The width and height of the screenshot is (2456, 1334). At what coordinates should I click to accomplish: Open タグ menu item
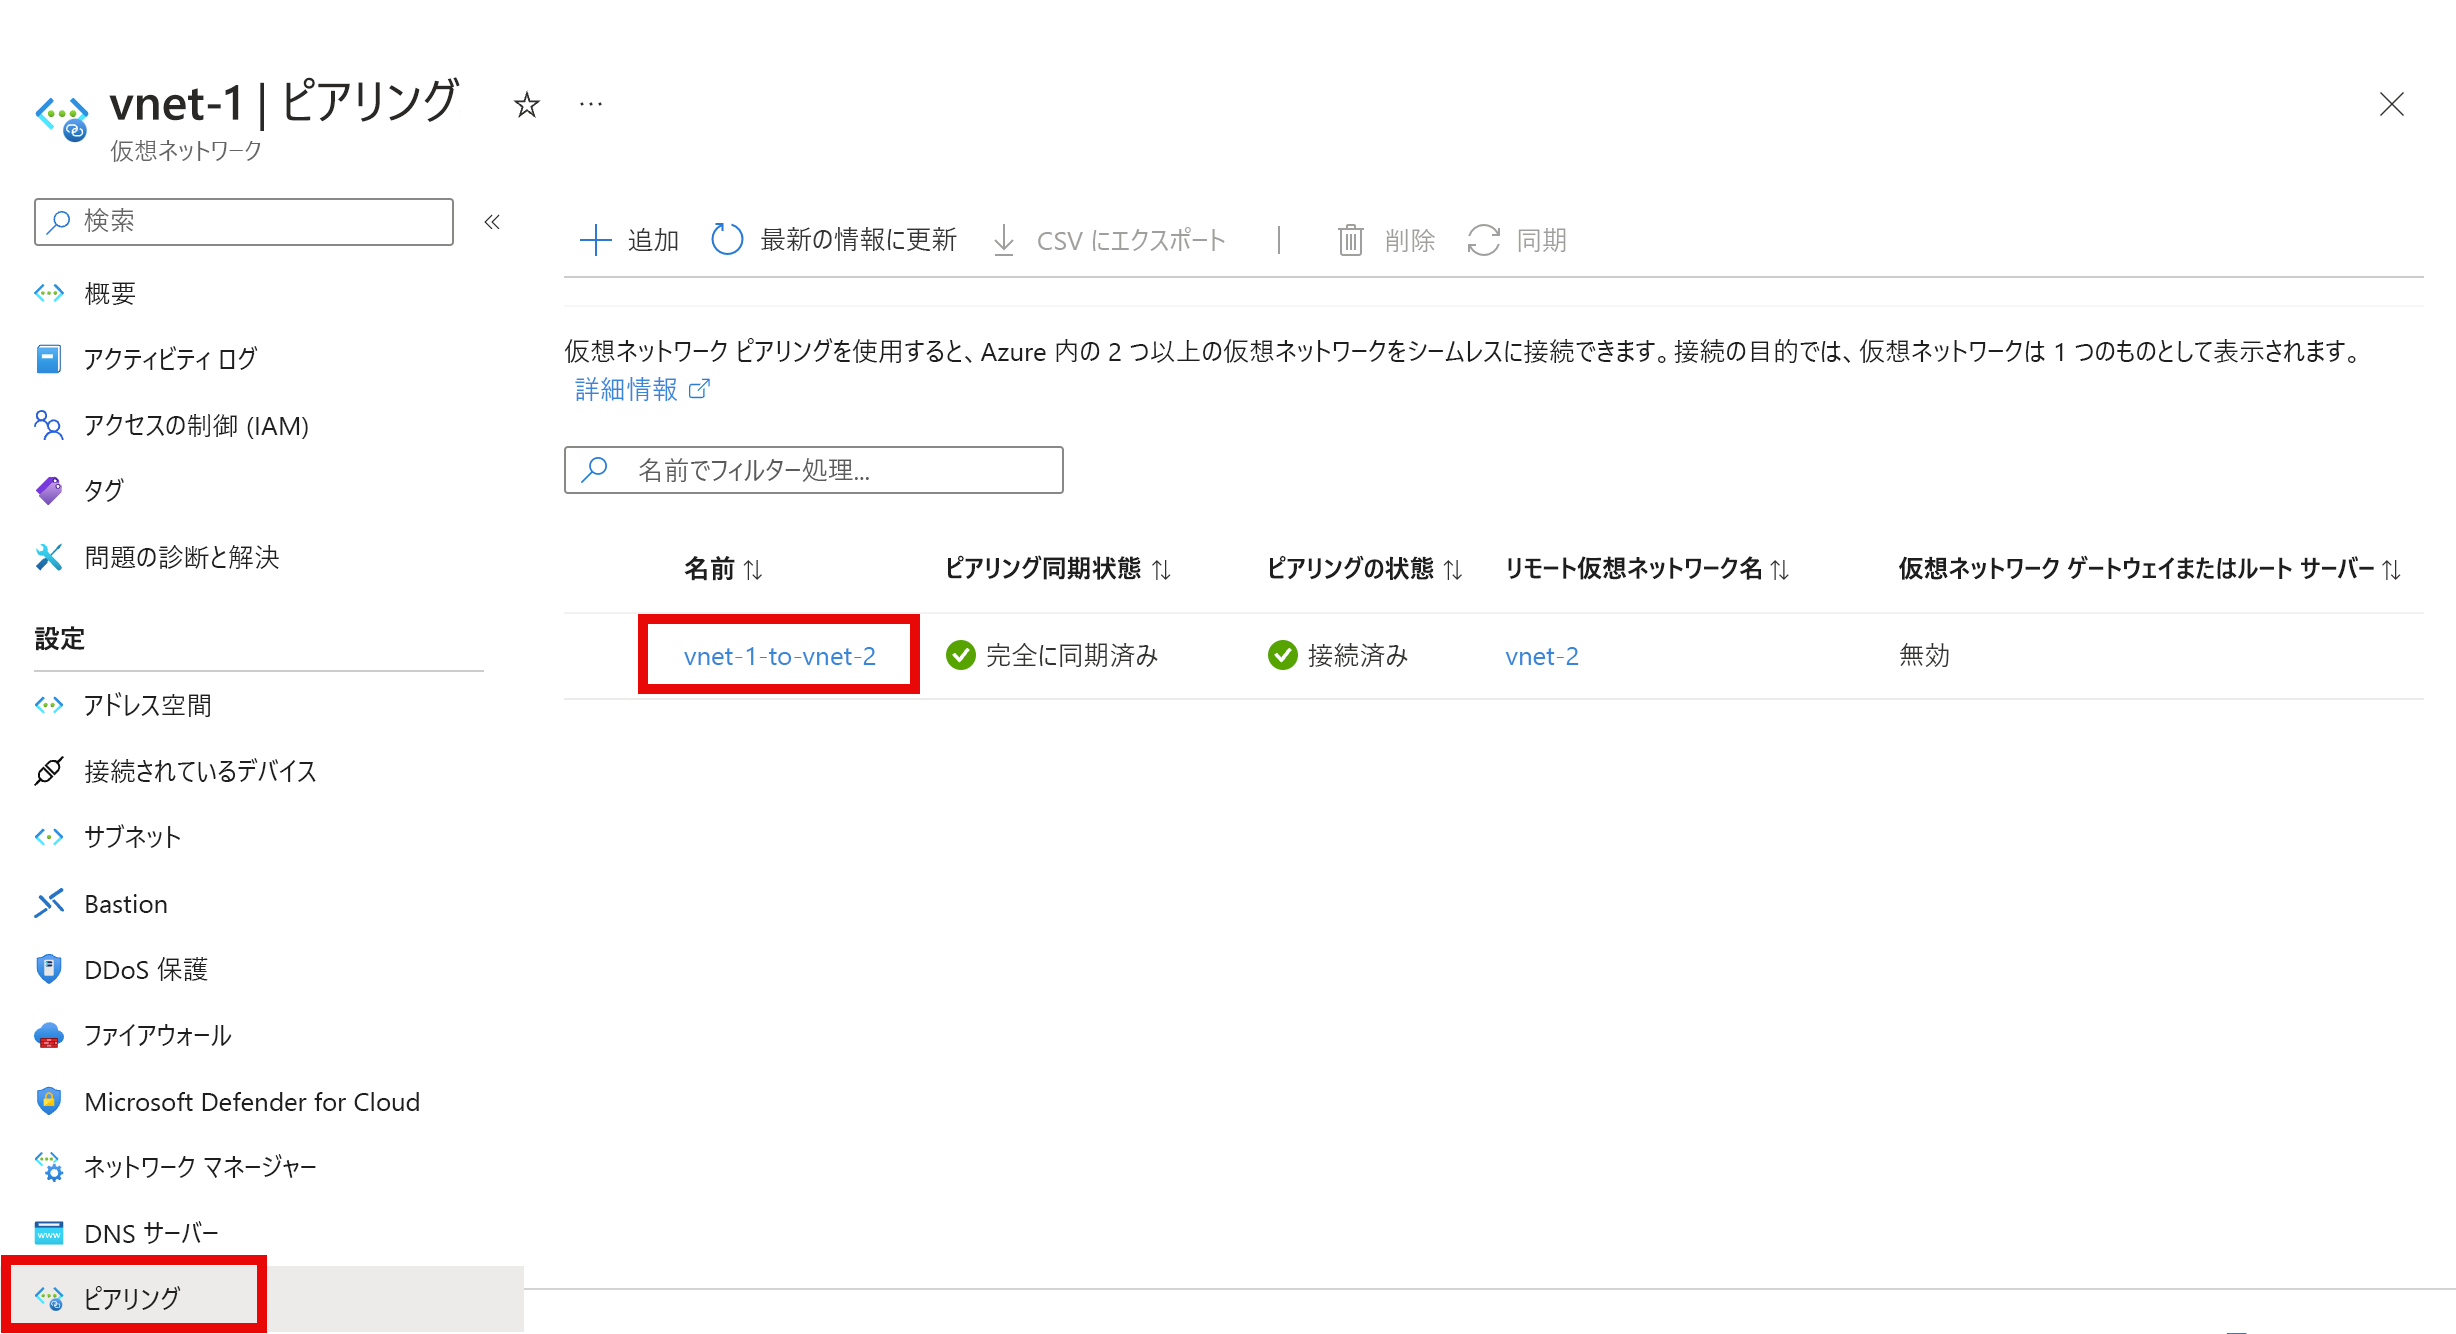pyautogui.click(x=104, y=490)
